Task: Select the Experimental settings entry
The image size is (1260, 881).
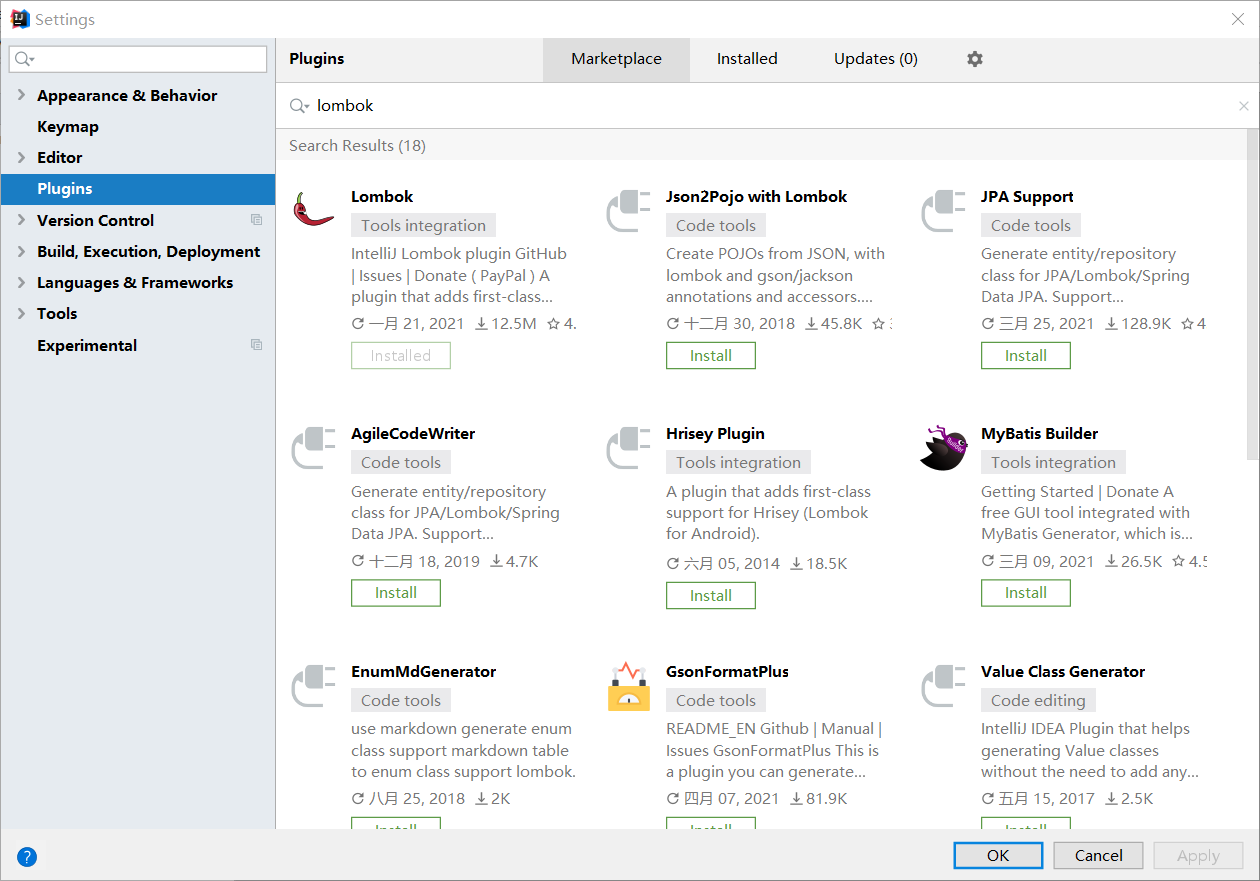Action: (87, 345)
